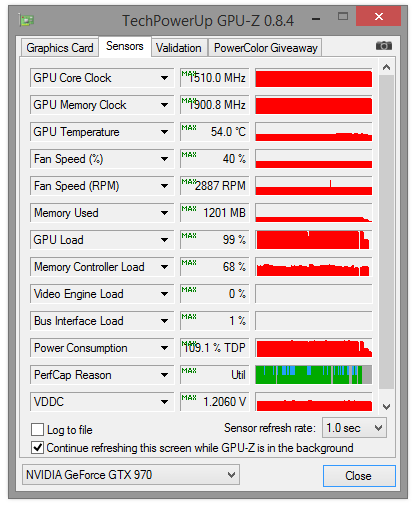
Task: Click the Fan Speed (RPM) graph
Action: point(314,186)
